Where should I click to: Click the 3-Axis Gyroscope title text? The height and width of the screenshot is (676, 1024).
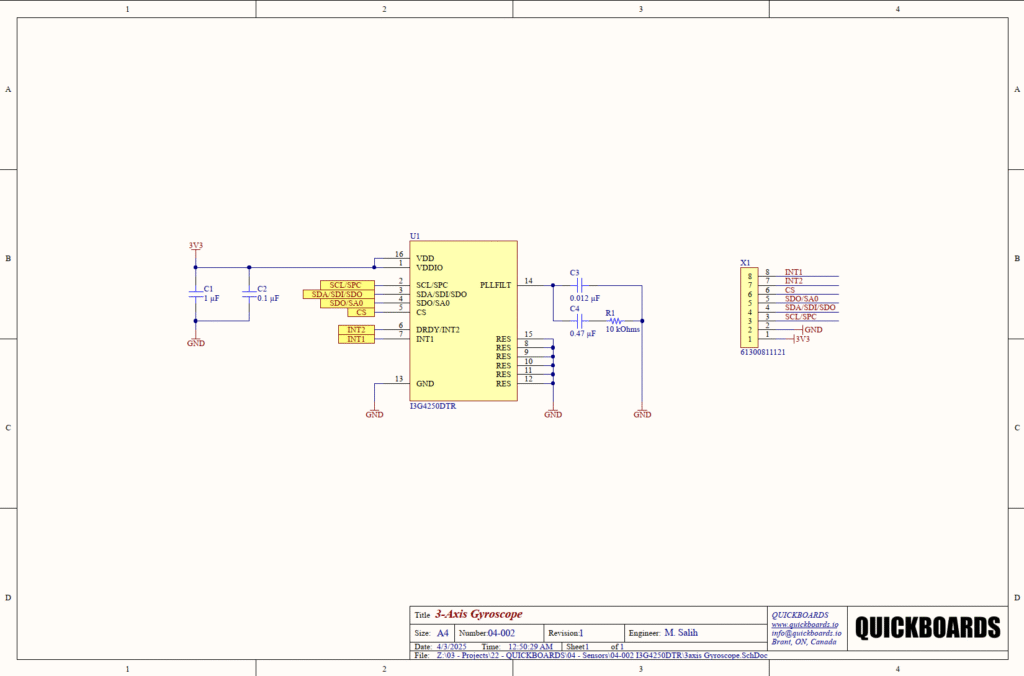pos(478,614)
